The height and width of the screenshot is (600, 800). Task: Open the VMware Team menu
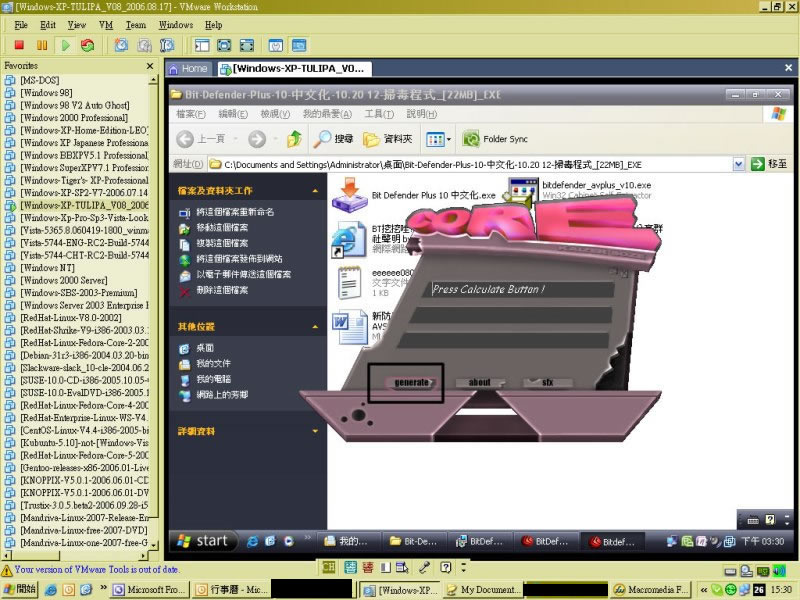tap(136, 24)
